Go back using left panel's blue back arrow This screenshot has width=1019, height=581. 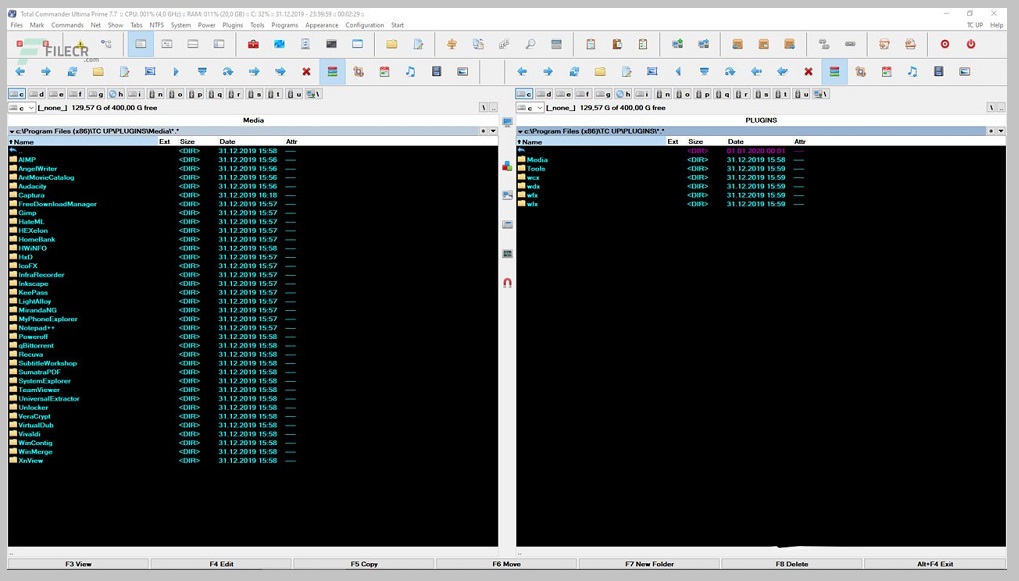click(20, 71)
